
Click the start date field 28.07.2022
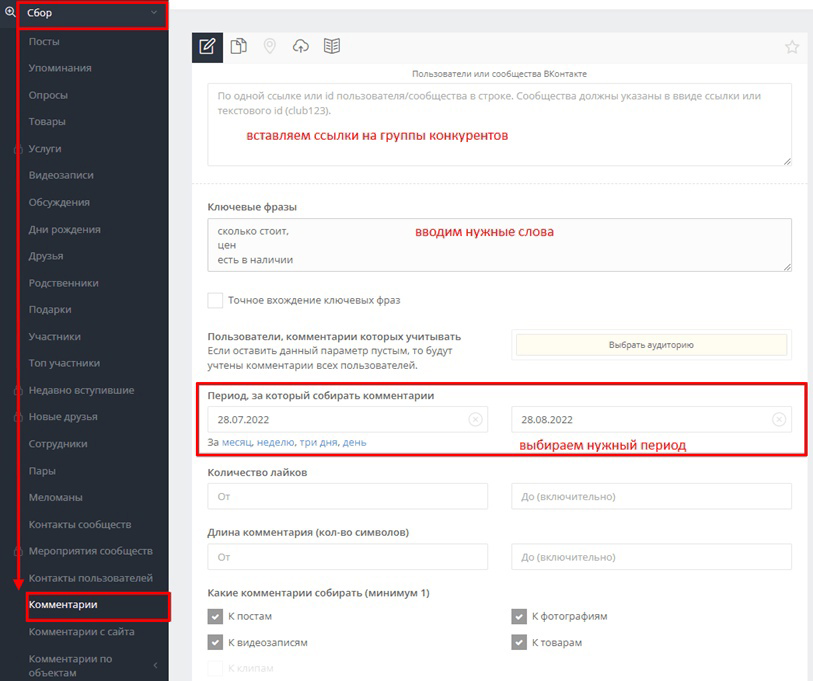click(347, 419)
